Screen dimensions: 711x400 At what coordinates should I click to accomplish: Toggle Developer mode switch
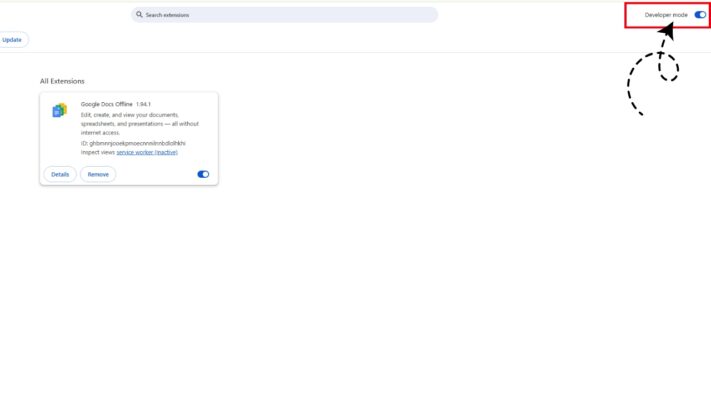click(700, 15)
